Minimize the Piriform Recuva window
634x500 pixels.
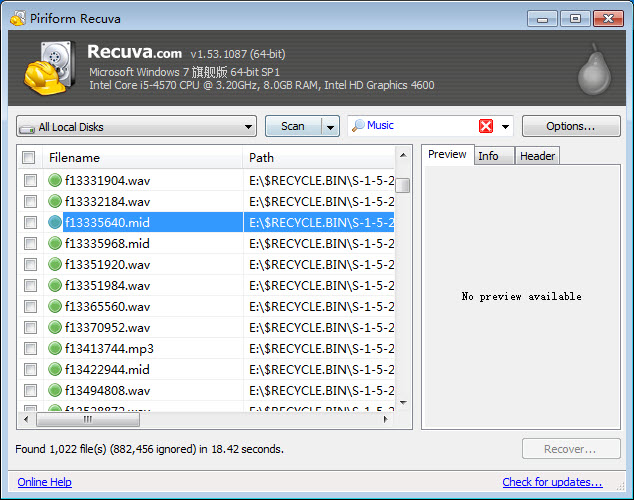click(542, 19)
